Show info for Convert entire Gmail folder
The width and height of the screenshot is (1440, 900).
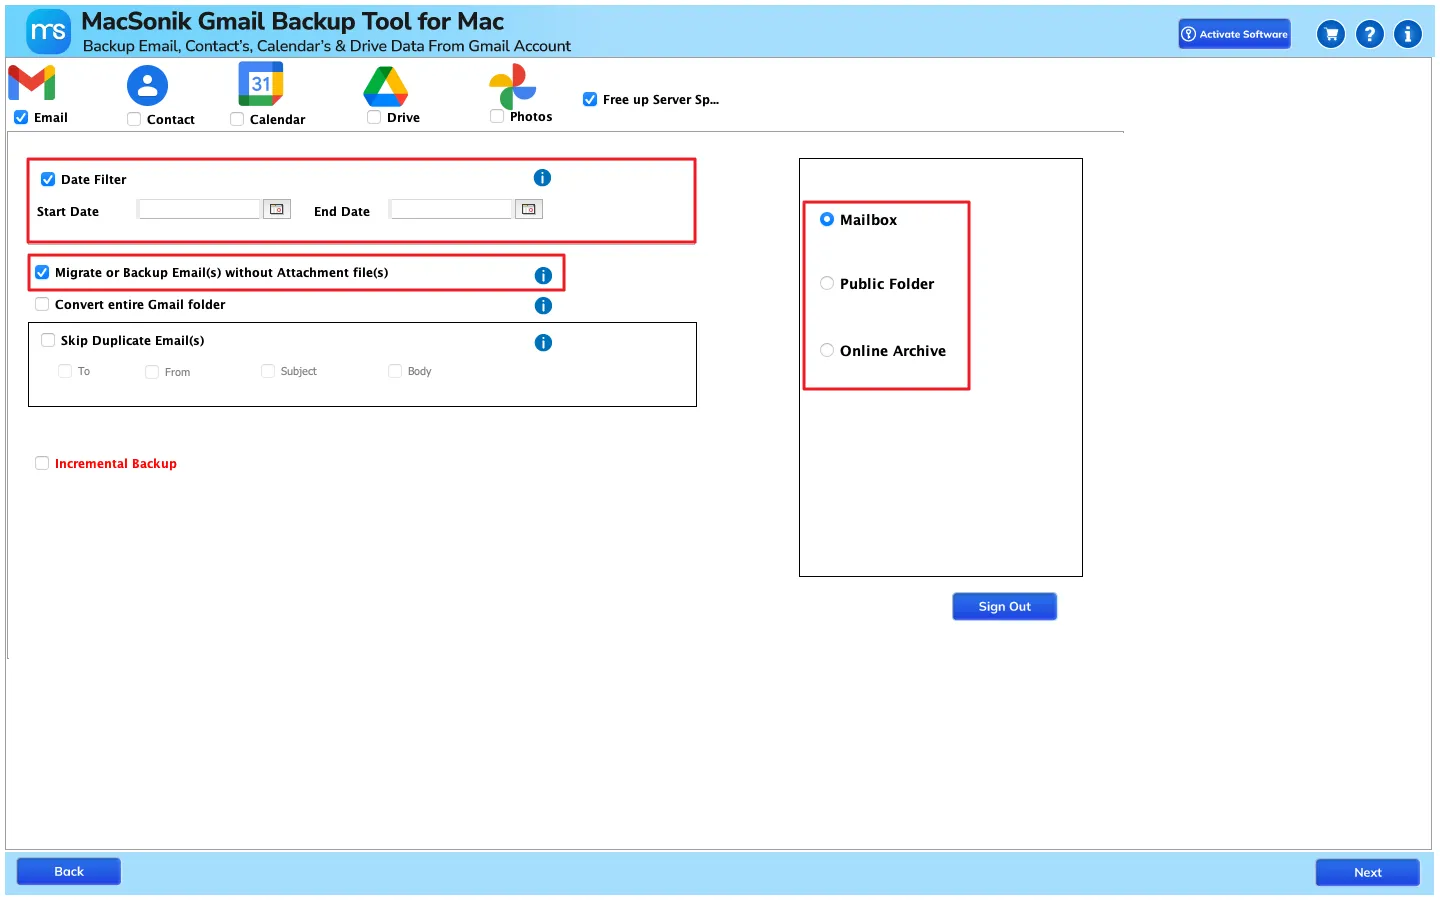543,306
